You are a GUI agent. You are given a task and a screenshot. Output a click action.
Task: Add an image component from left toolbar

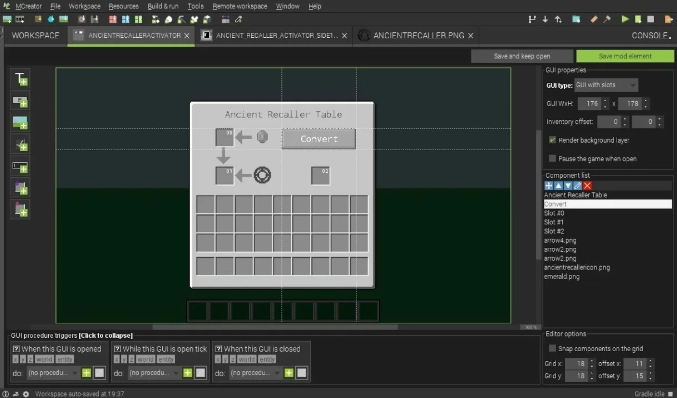click(20, 123)
